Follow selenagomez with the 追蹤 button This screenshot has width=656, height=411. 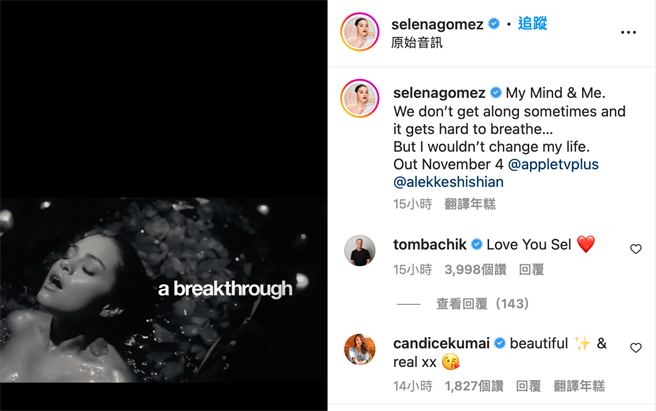point(533,23)
